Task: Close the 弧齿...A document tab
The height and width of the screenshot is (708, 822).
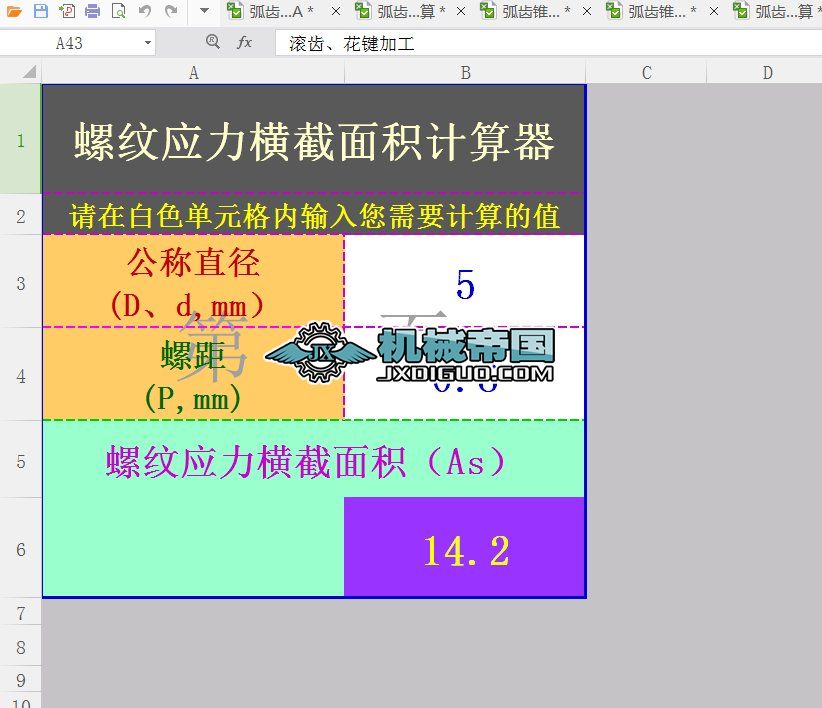Action: pos(336,11)
